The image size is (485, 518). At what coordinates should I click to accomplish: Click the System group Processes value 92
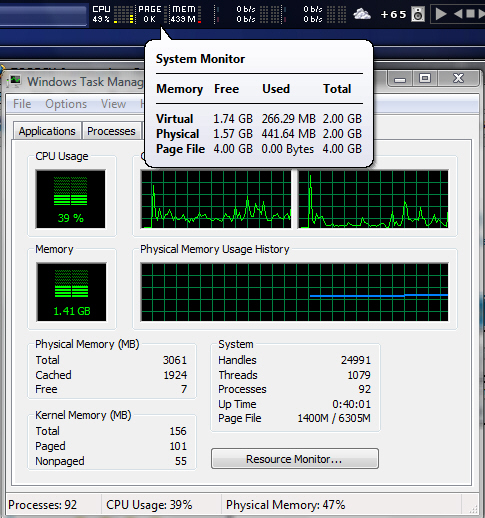coord(364,389)
